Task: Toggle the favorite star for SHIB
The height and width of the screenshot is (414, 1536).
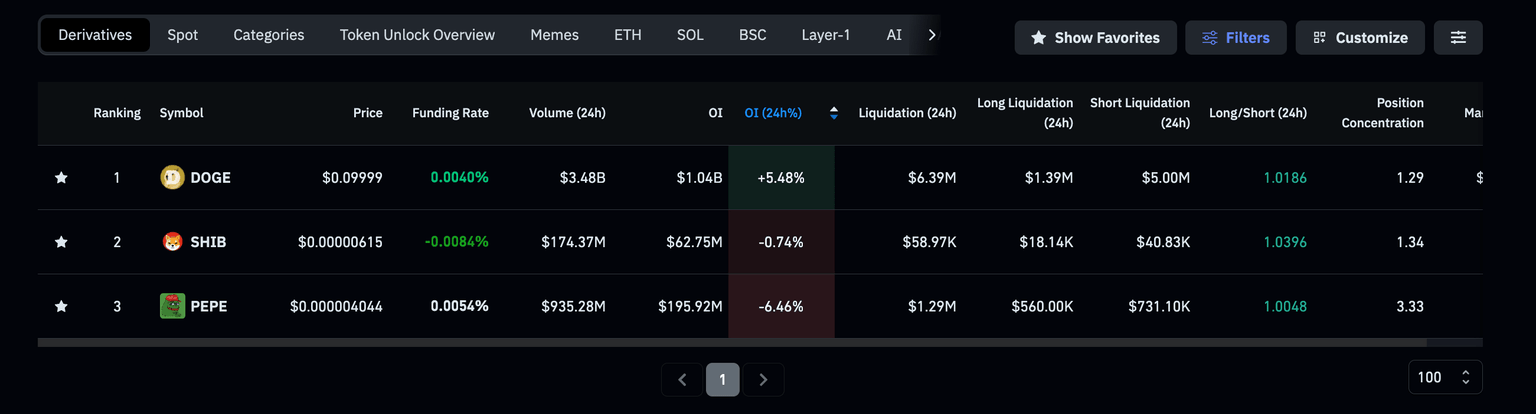Action: pyautogui.click(x=61, y=242)
